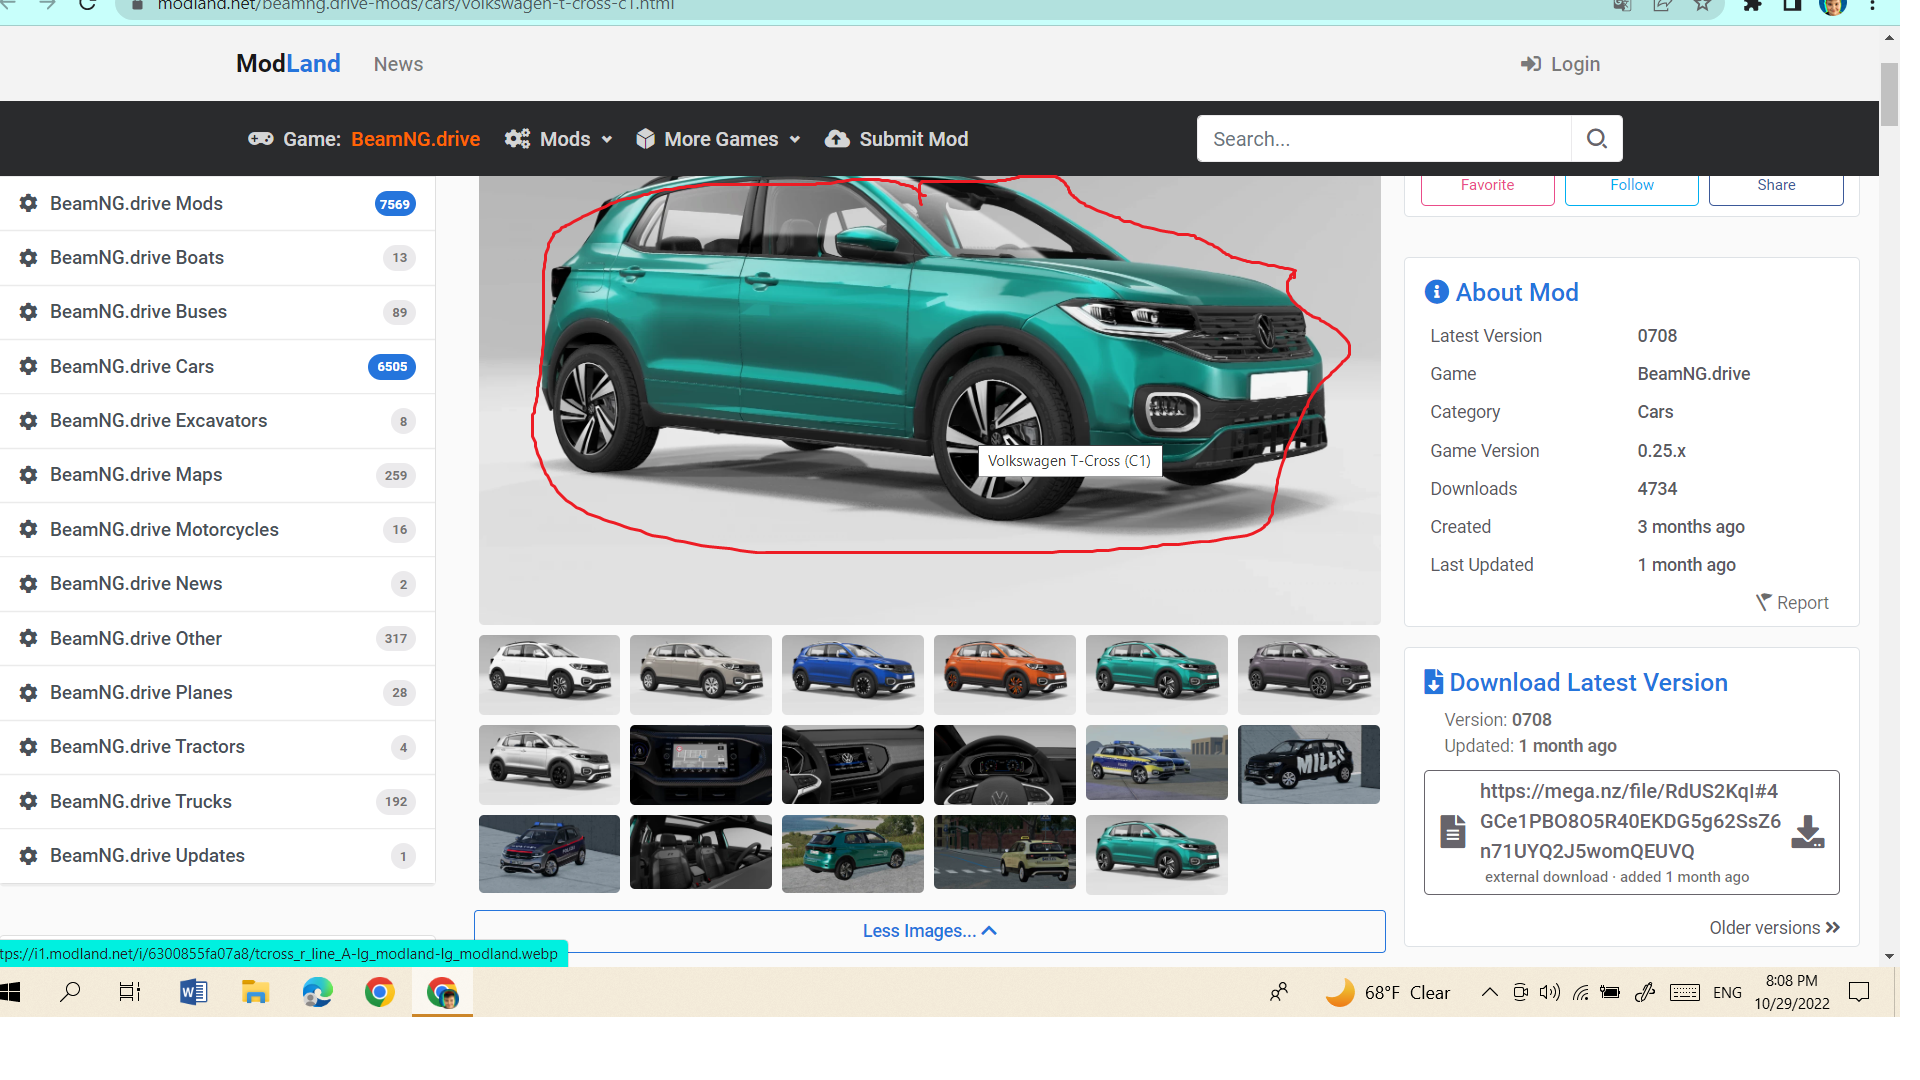Screen dimensions: 1920x1080
Task: Select the blue T-Cross thumbnail
Action: [852, 674]
